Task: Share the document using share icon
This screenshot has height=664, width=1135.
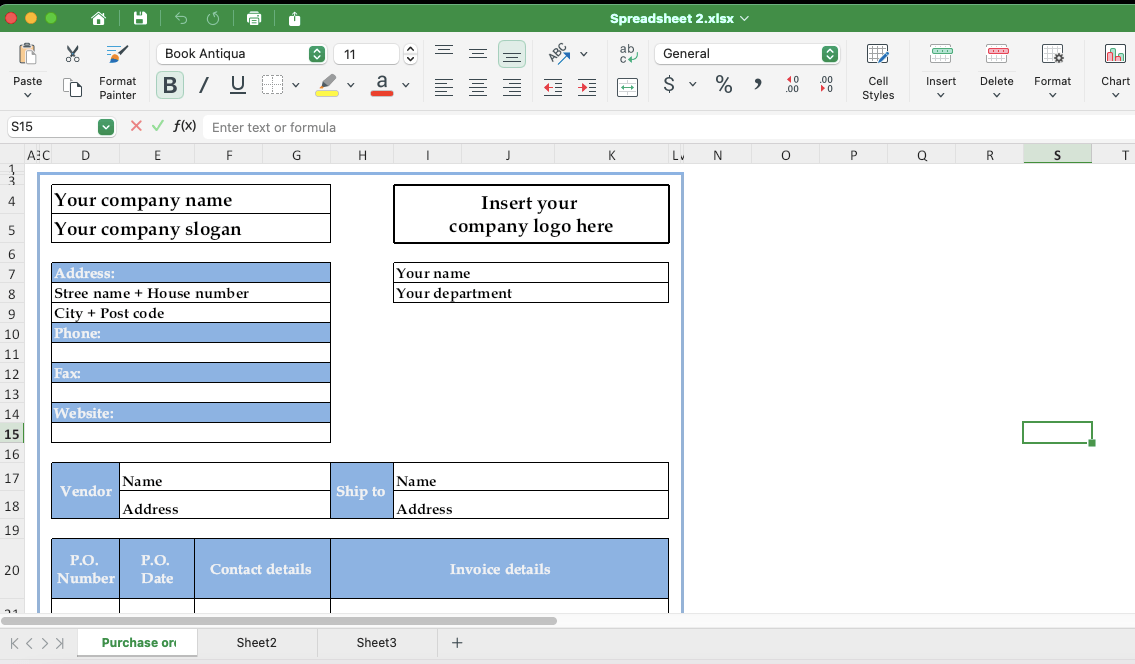Action: [294, 19]
